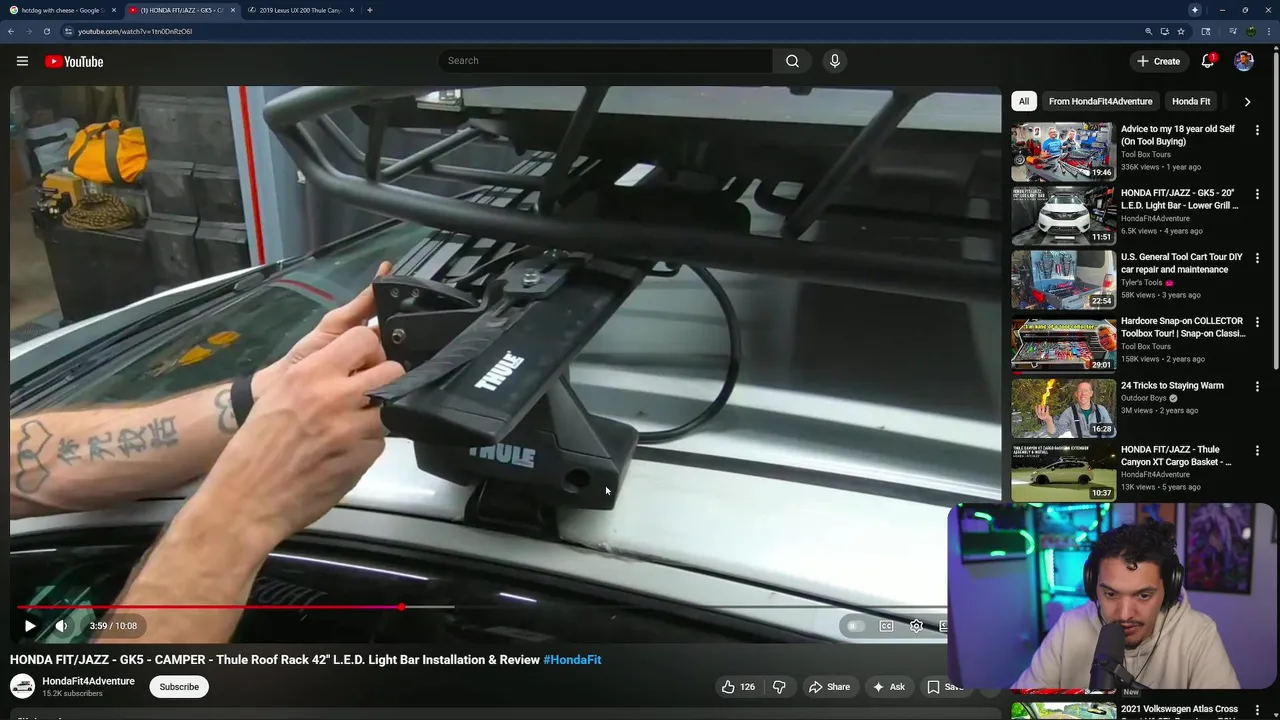This screenshot has height=720, width=1280.
Task: Show more filter chips with the arrow
Action: click(x=1247, y=101)
